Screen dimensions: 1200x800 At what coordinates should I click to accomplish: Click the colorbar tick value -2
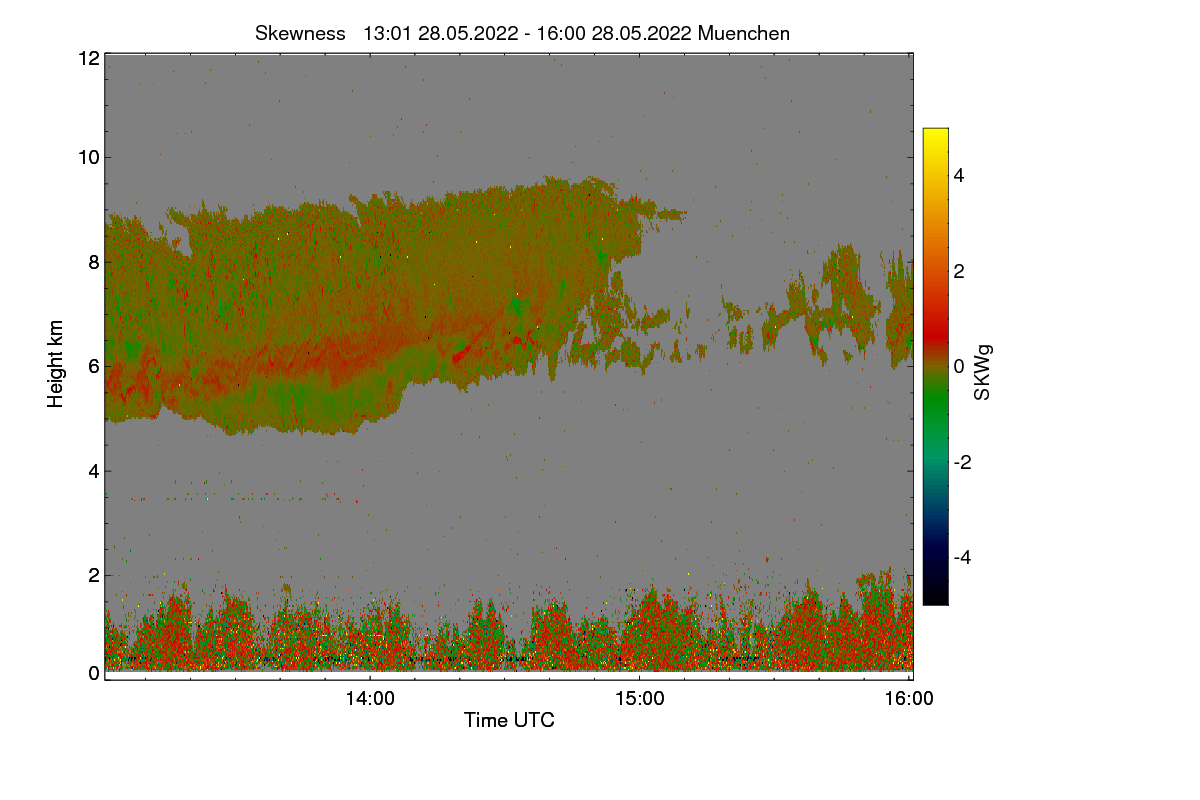point(963,462)
